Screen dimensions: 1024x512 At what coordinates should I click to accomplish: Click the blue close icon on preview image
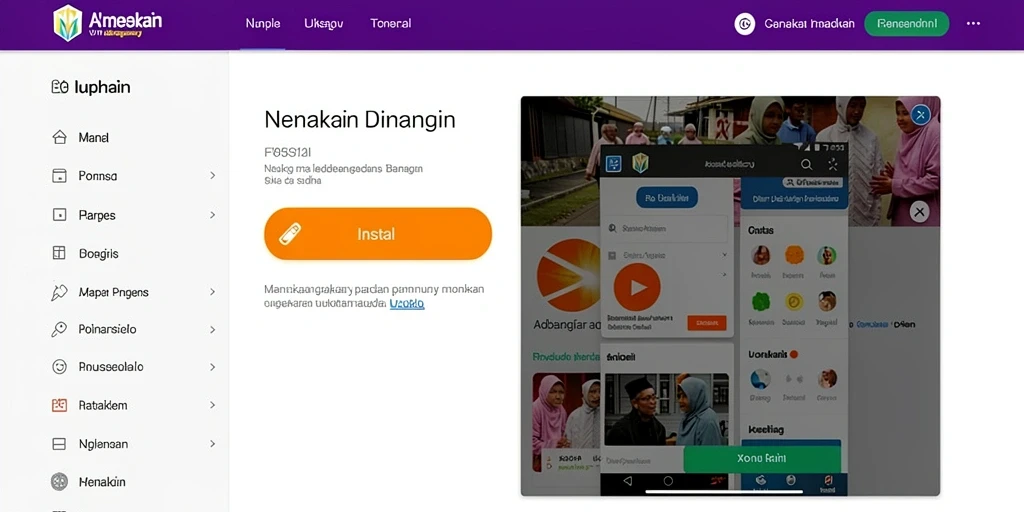[x=921, y=115]
